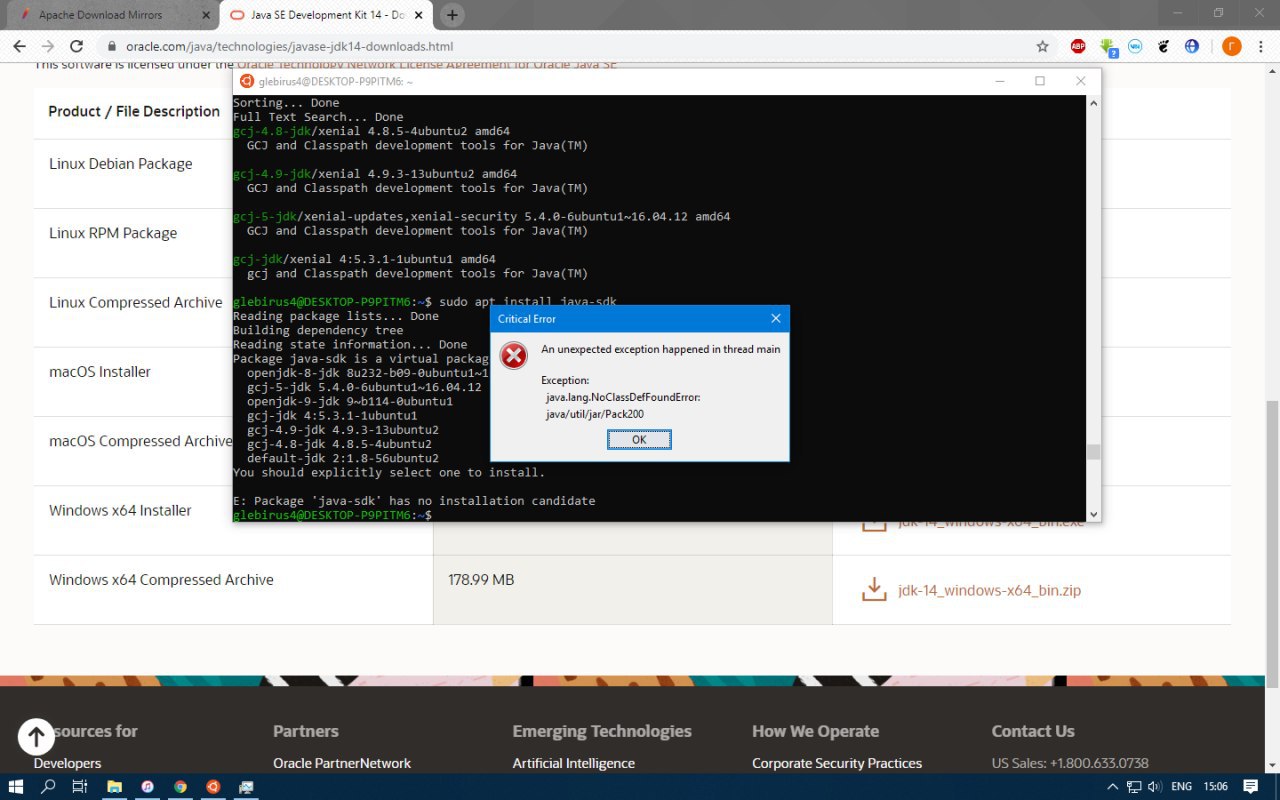Click the 'Contact Us' footer heading
The width and height of the screenshot is (1280, 800).
click(1033, 731)
